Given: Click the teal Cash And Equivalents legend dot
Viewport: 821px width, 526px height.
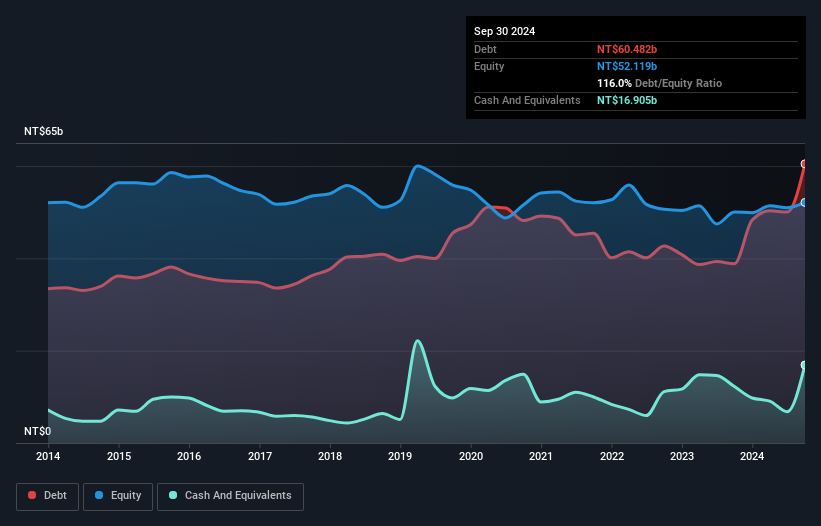Looking at the screenshot, I should 173,495.
